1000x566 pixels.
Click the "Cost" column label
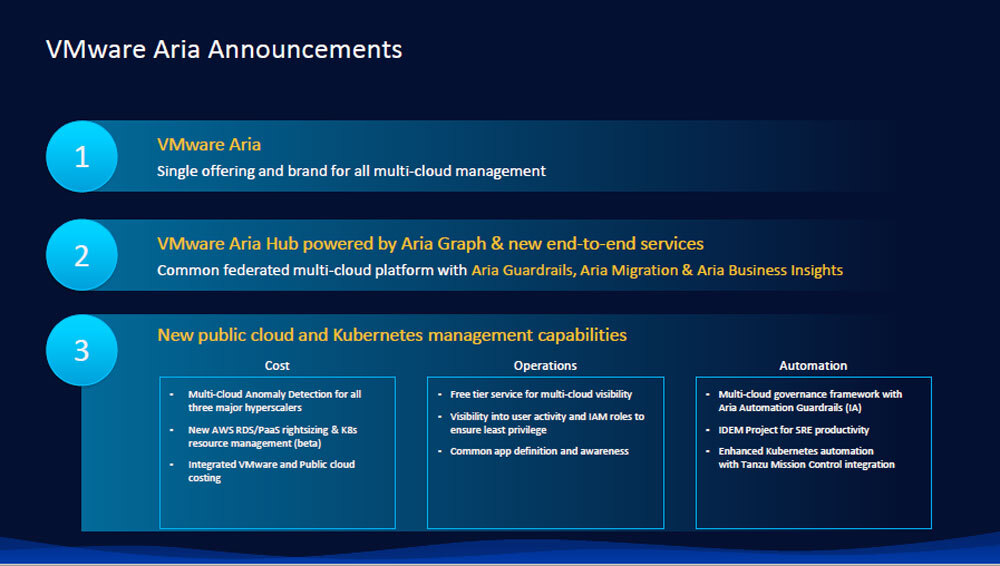pos(277,366)
